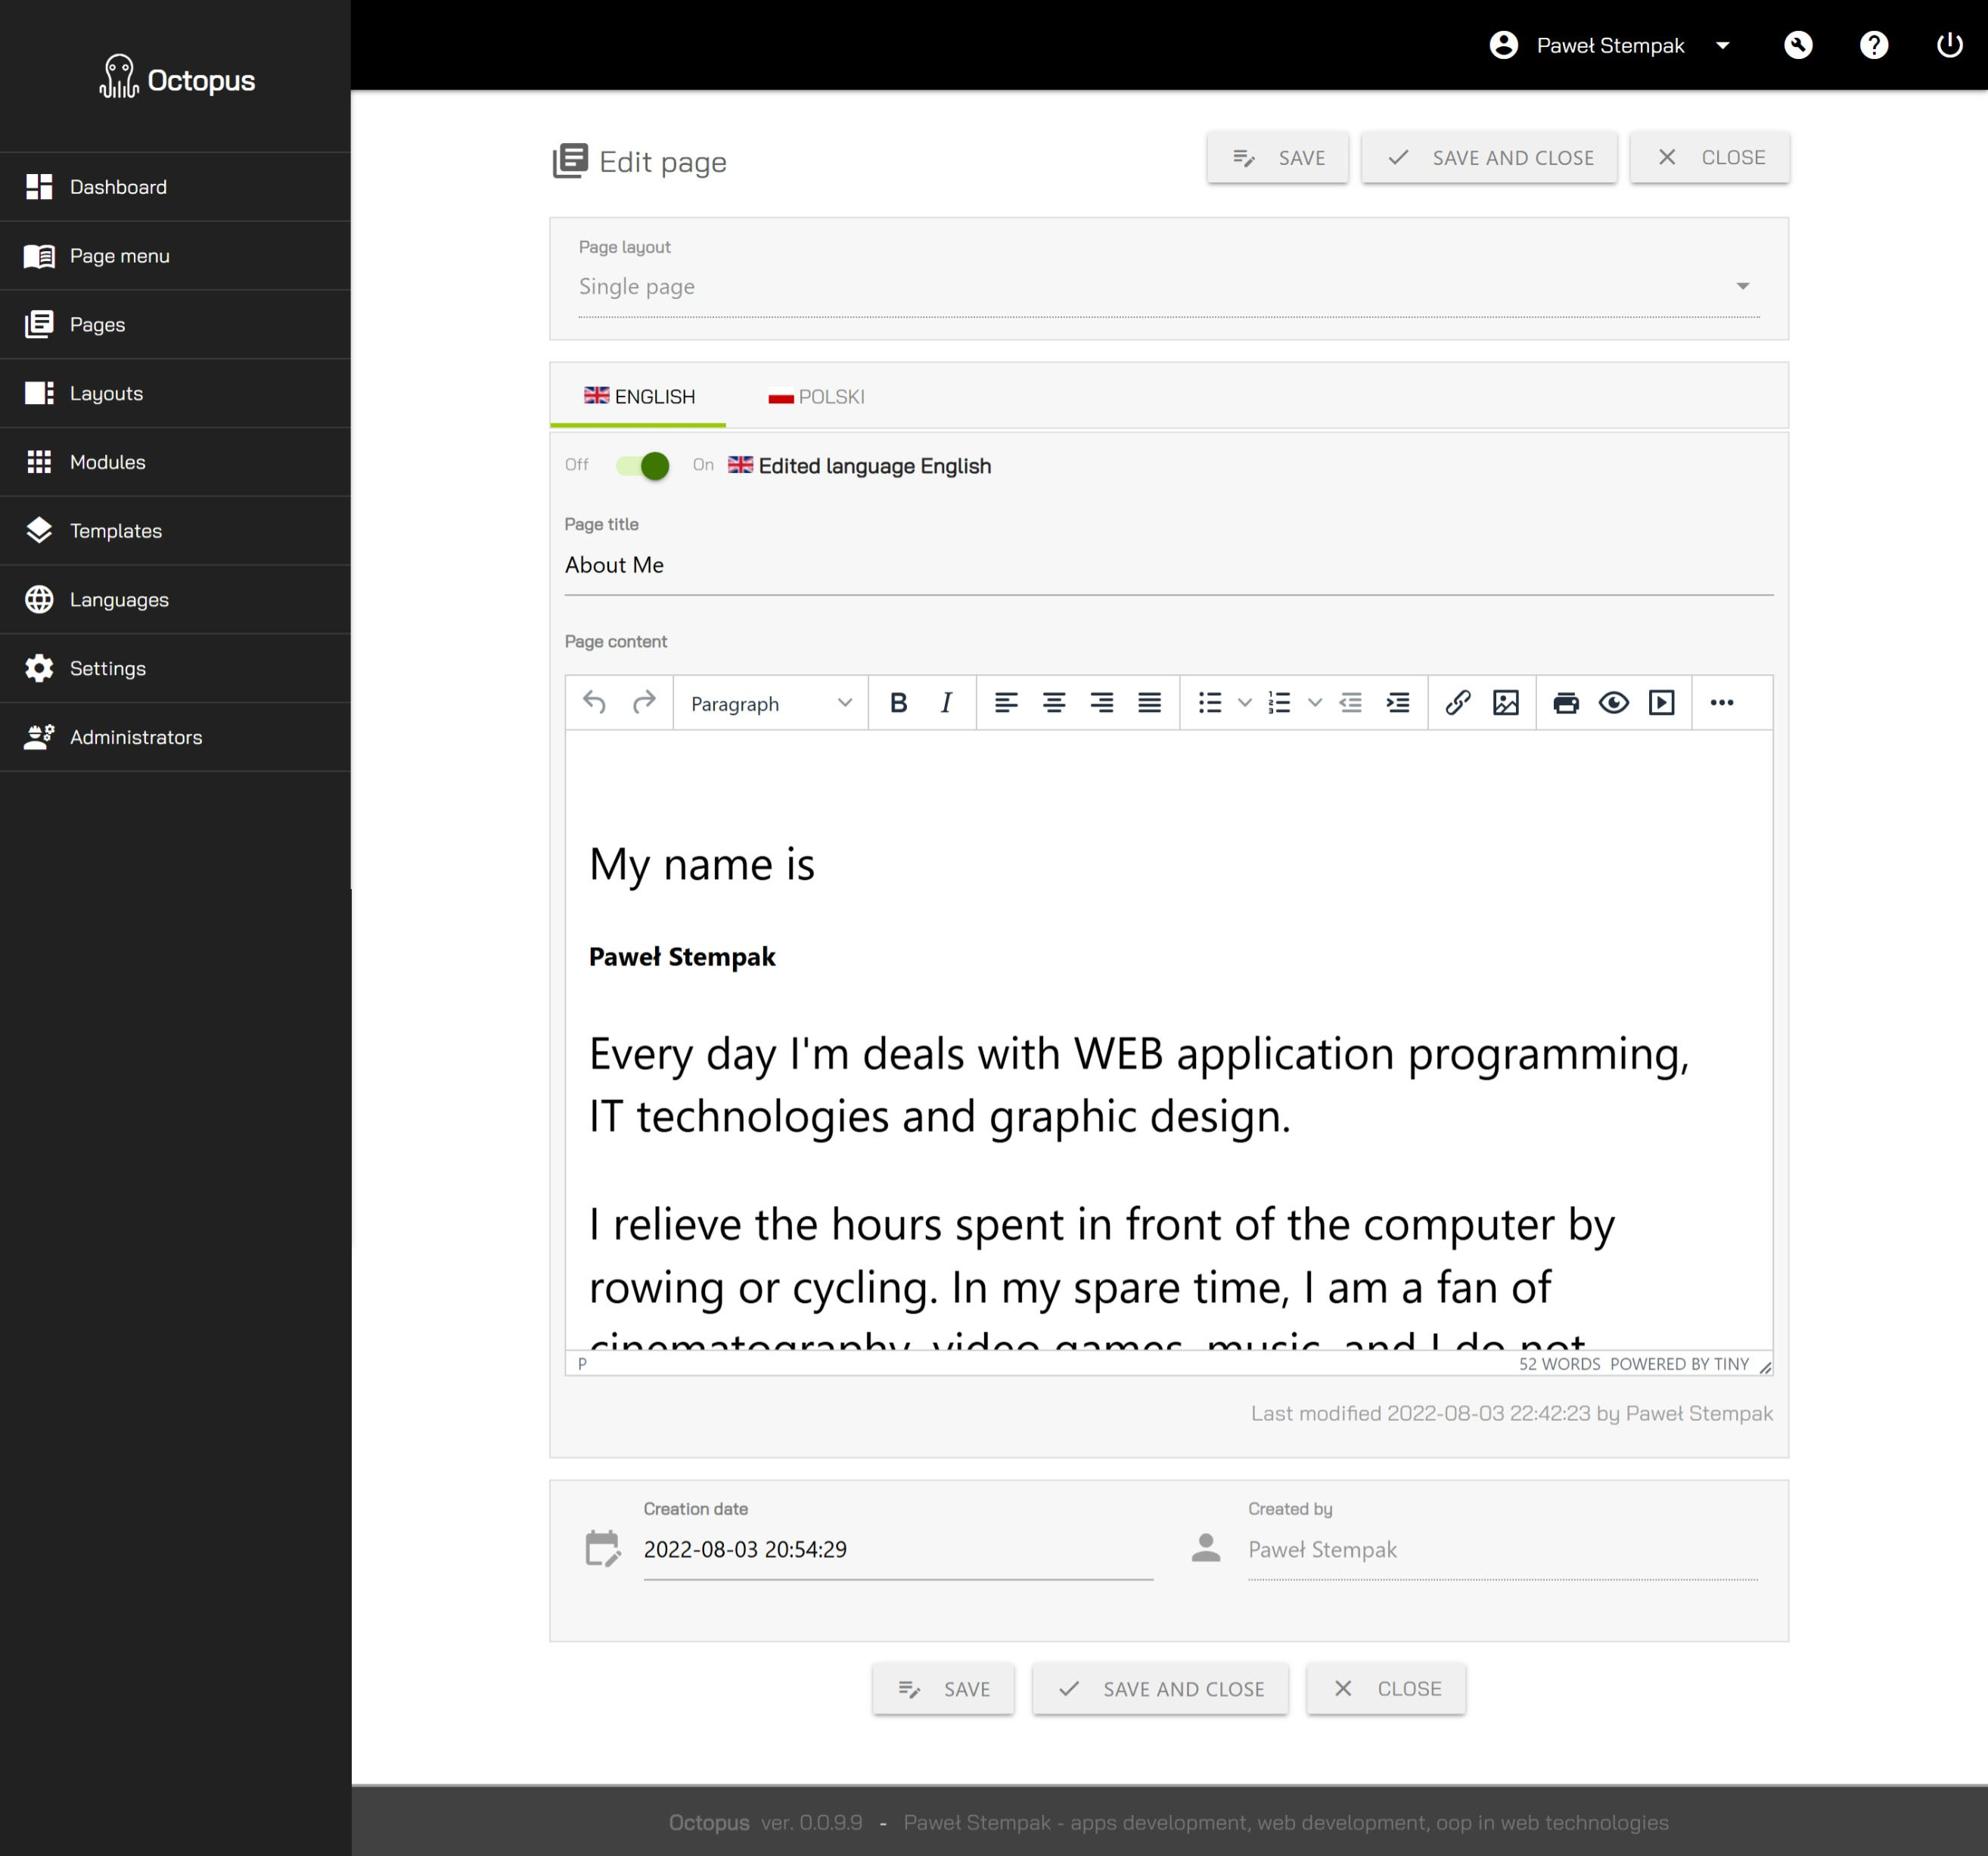
Task: Open Languages in the sidebar
Action: pos(175,600)
